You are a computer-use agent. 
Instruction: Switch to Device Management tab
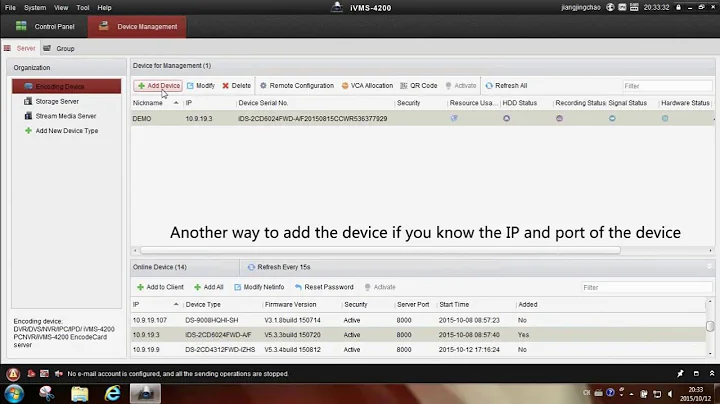[x=137, y=27]
